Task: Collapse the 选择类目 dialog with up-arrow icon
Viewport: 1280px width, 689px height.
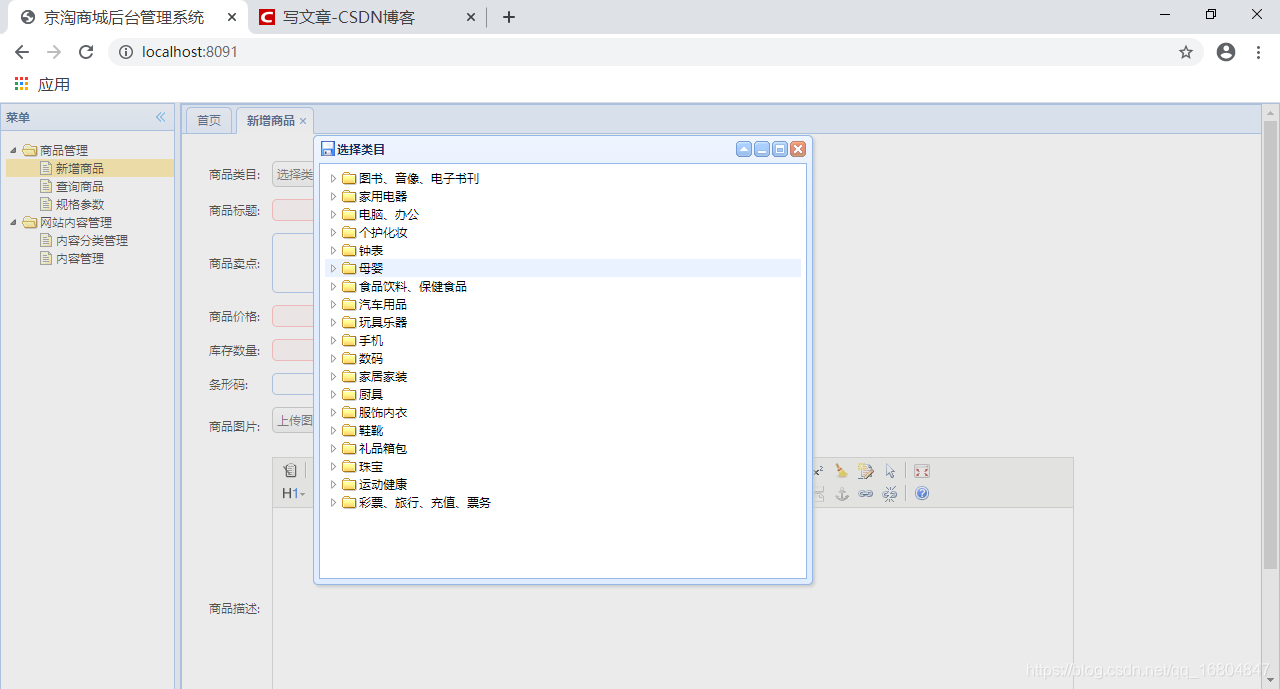Action: point(744,149)
